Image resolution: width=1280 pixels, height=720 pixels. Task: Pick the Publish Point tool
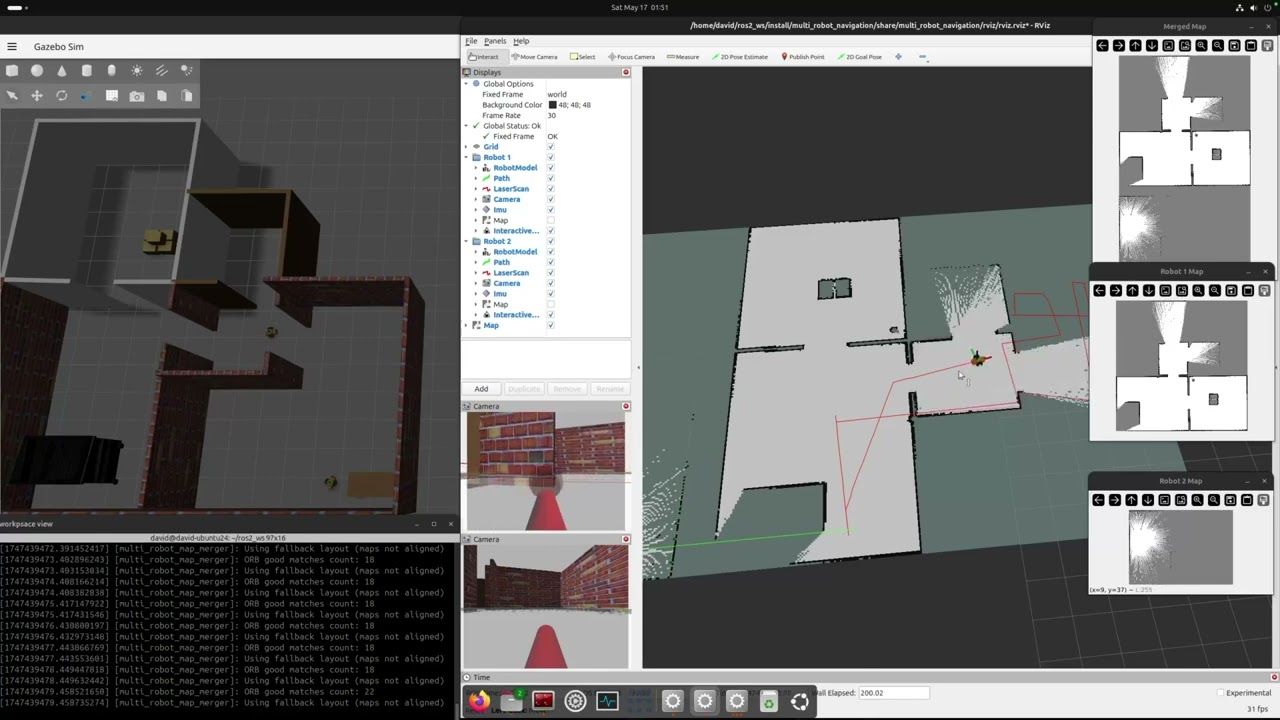803,57
